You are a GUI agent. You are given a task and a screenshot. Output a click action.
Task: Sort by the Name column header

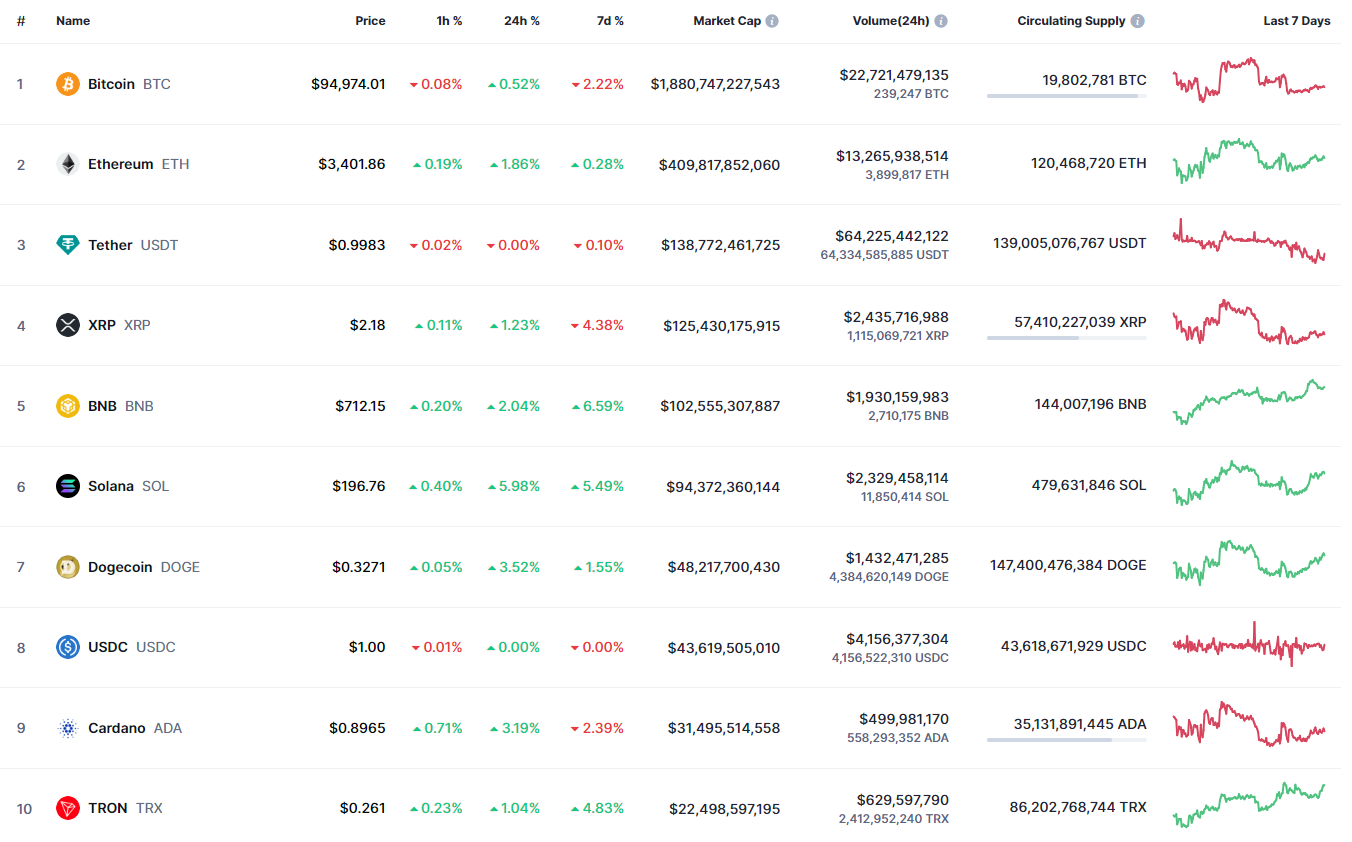(73, 21)
